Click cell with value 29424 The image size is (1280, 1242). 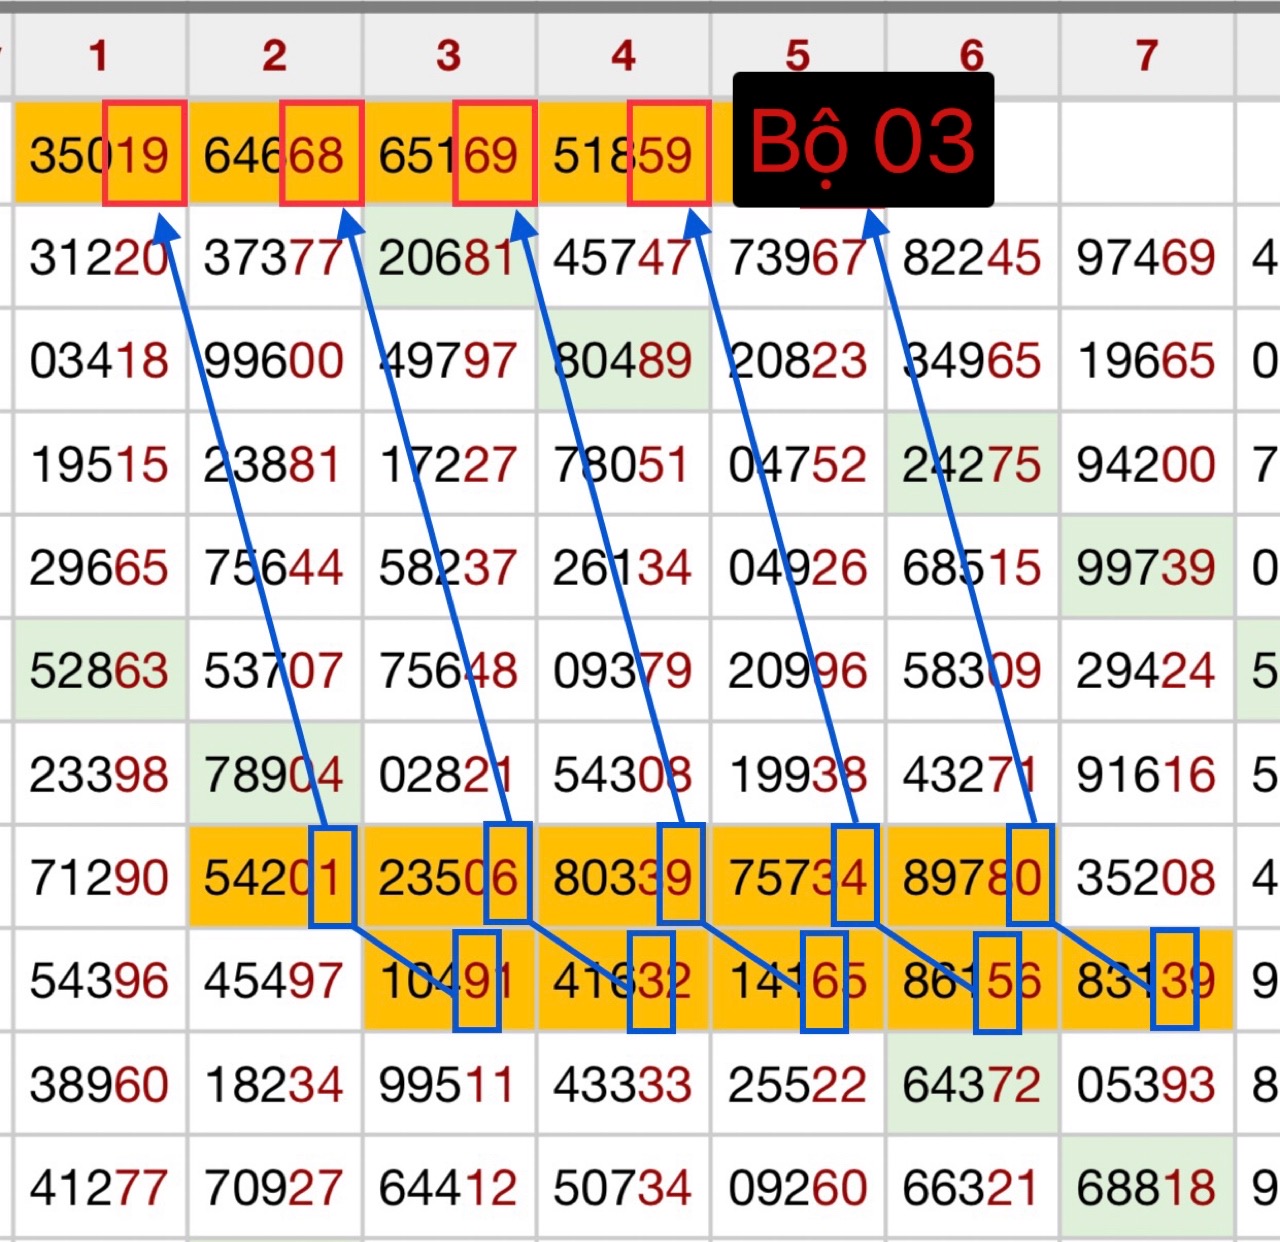[x=1147, y=670]
